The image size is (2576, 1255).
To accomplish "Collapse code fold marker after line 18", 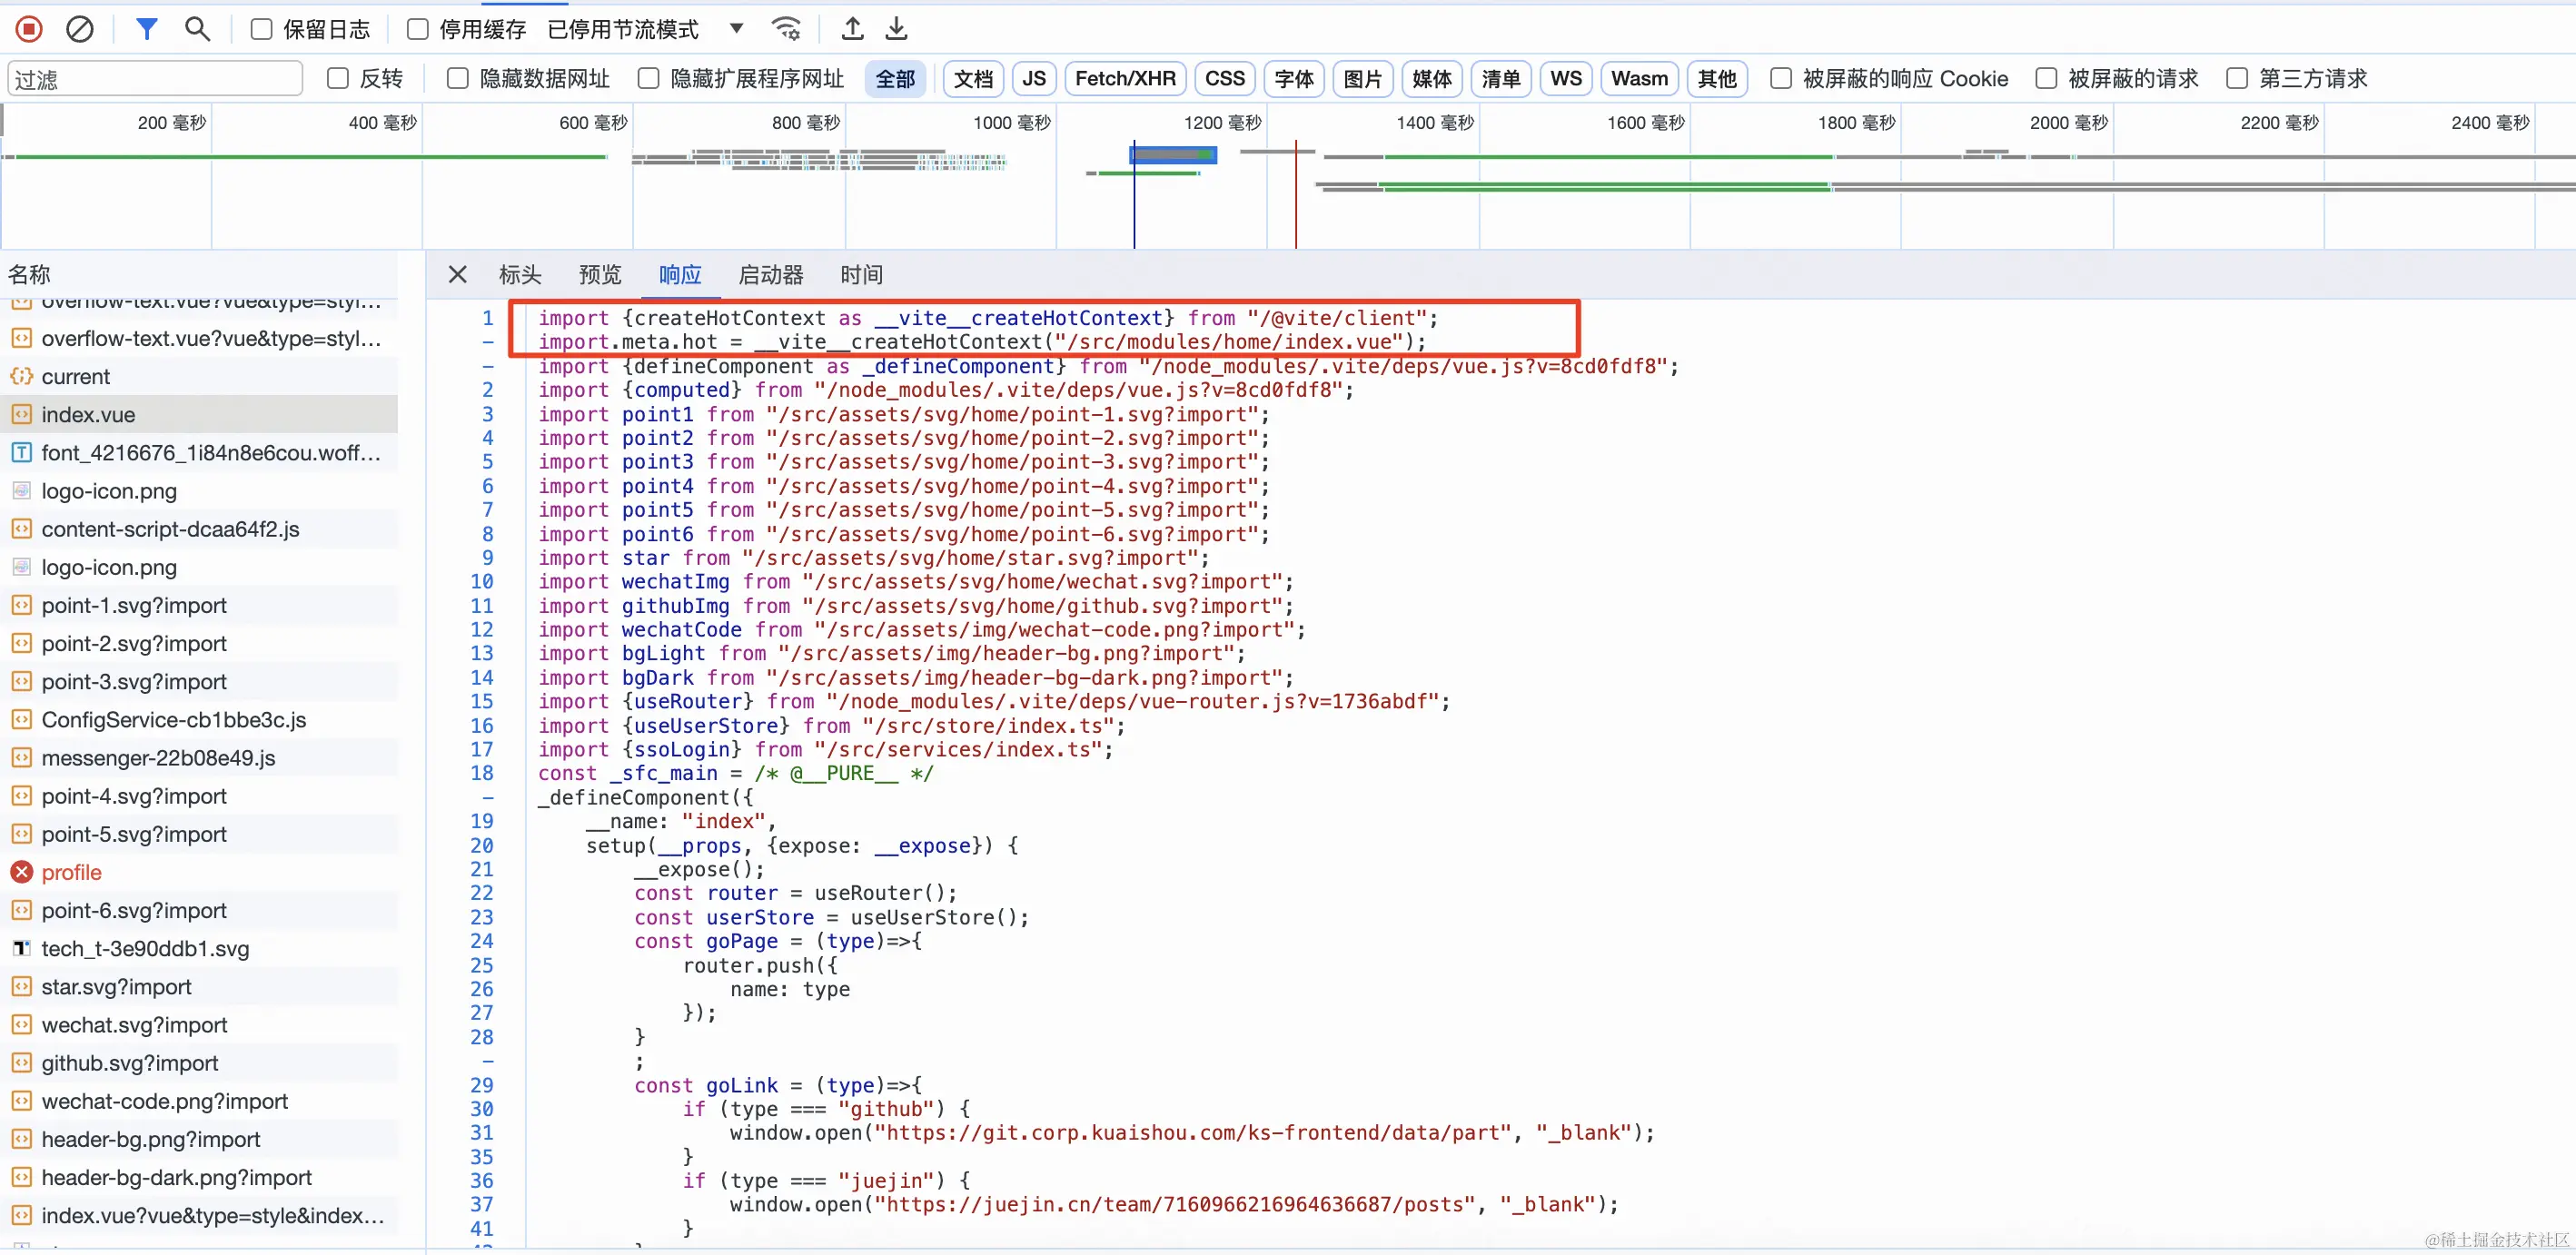I will coord(488,797).
